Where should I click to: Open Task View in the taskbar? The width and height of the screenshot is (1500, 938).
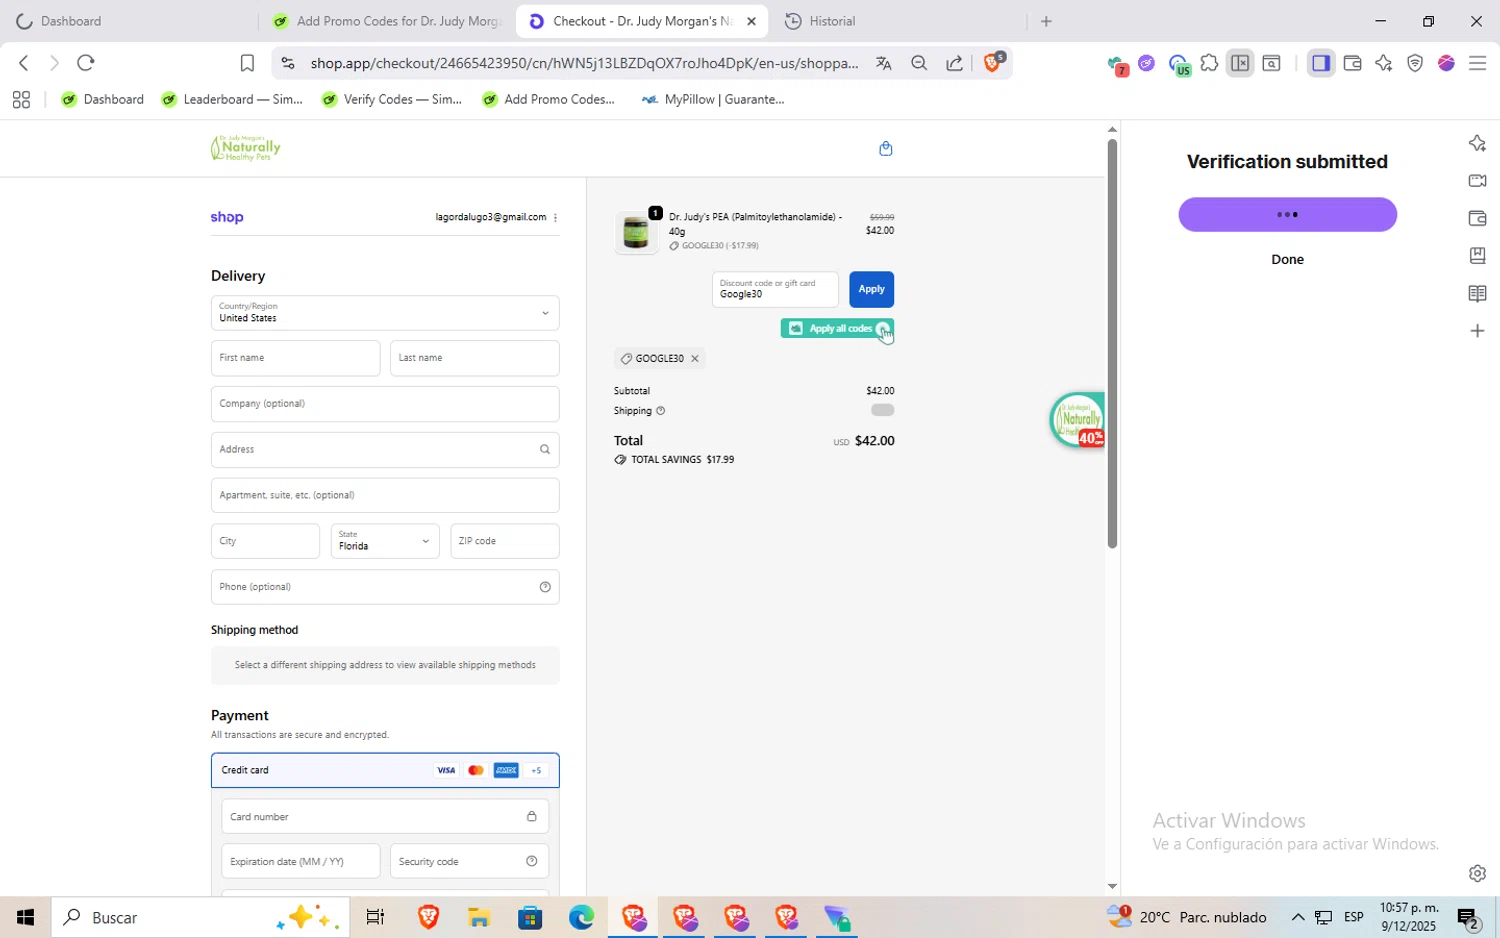pyautogui.click(x=375, y=917)
